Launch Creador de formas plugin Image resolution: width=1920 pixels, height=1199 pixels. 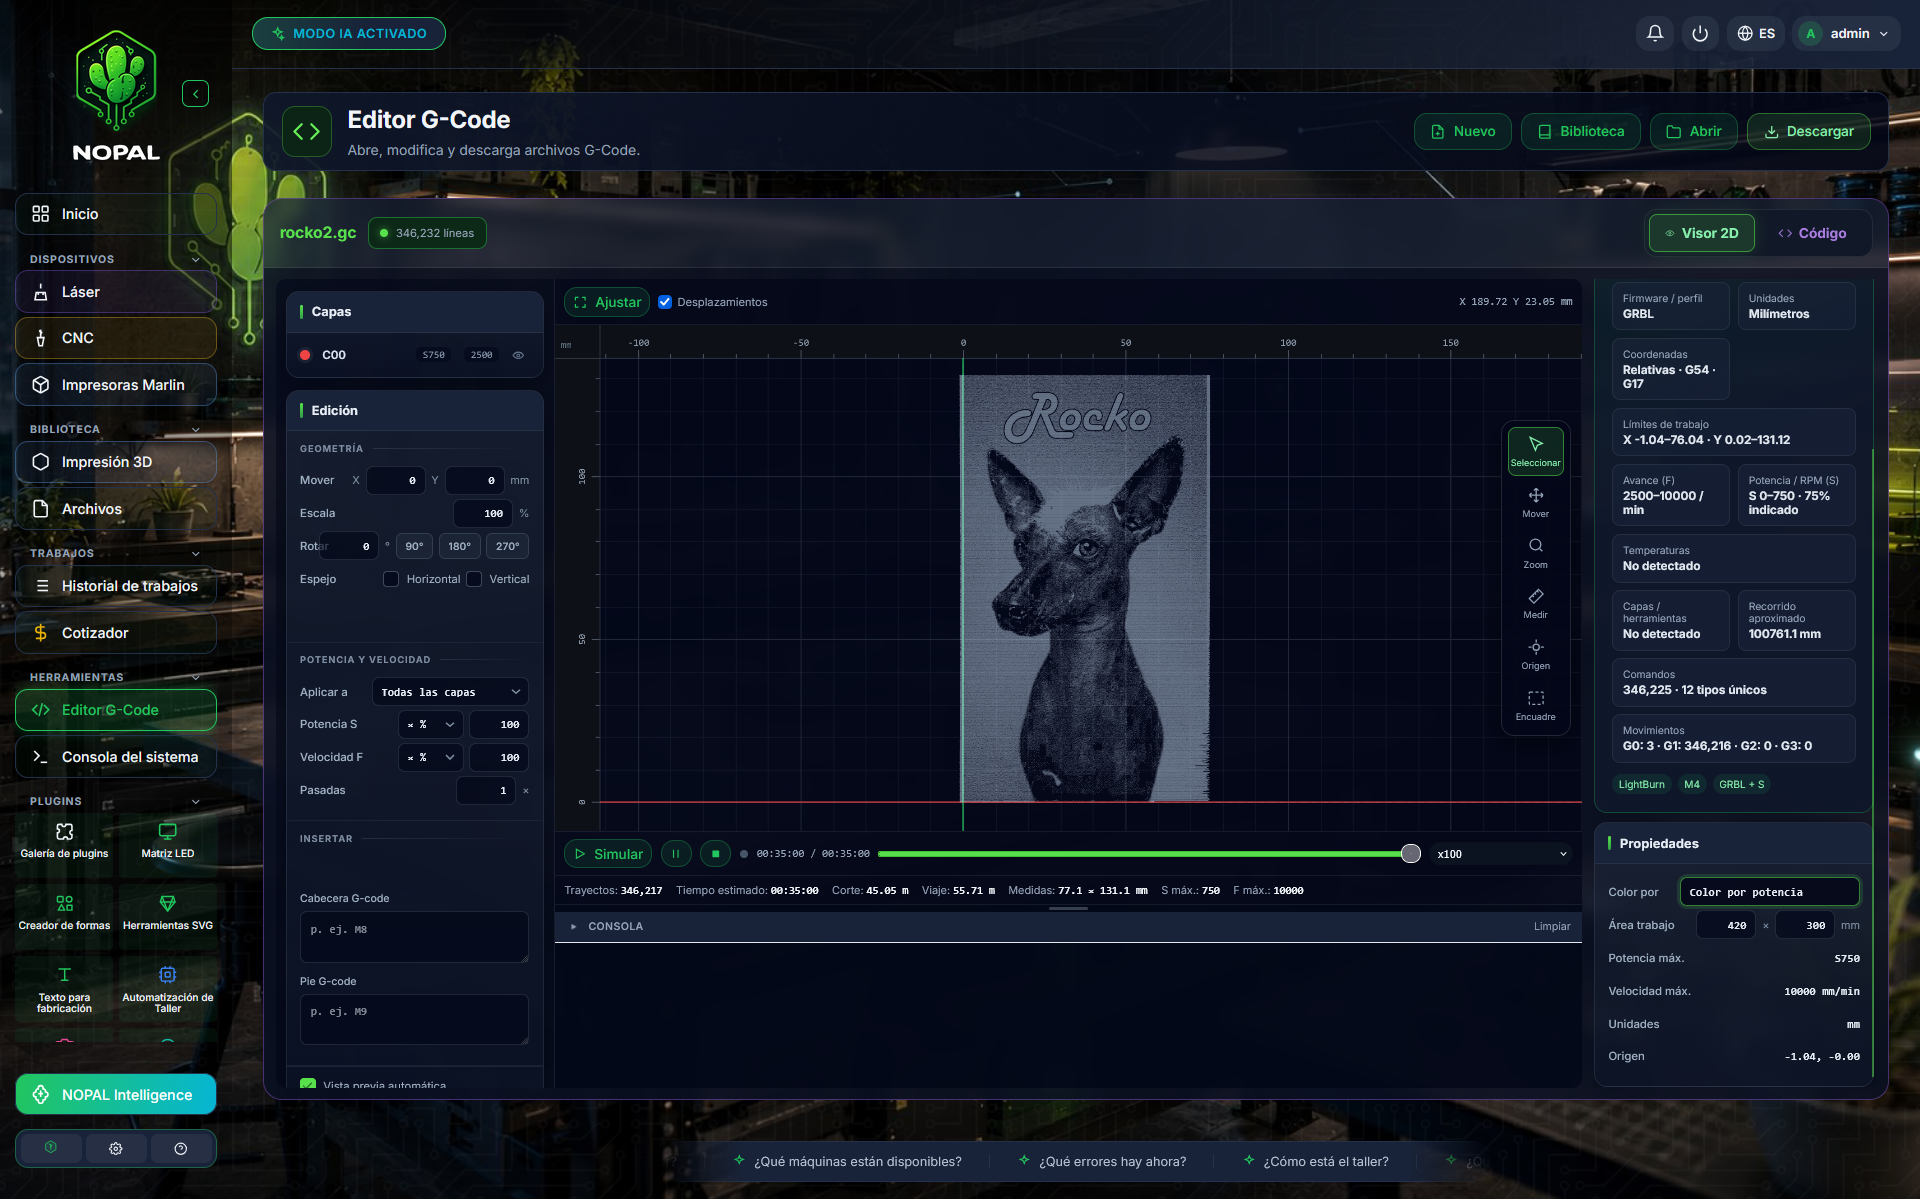coord(64,912)
